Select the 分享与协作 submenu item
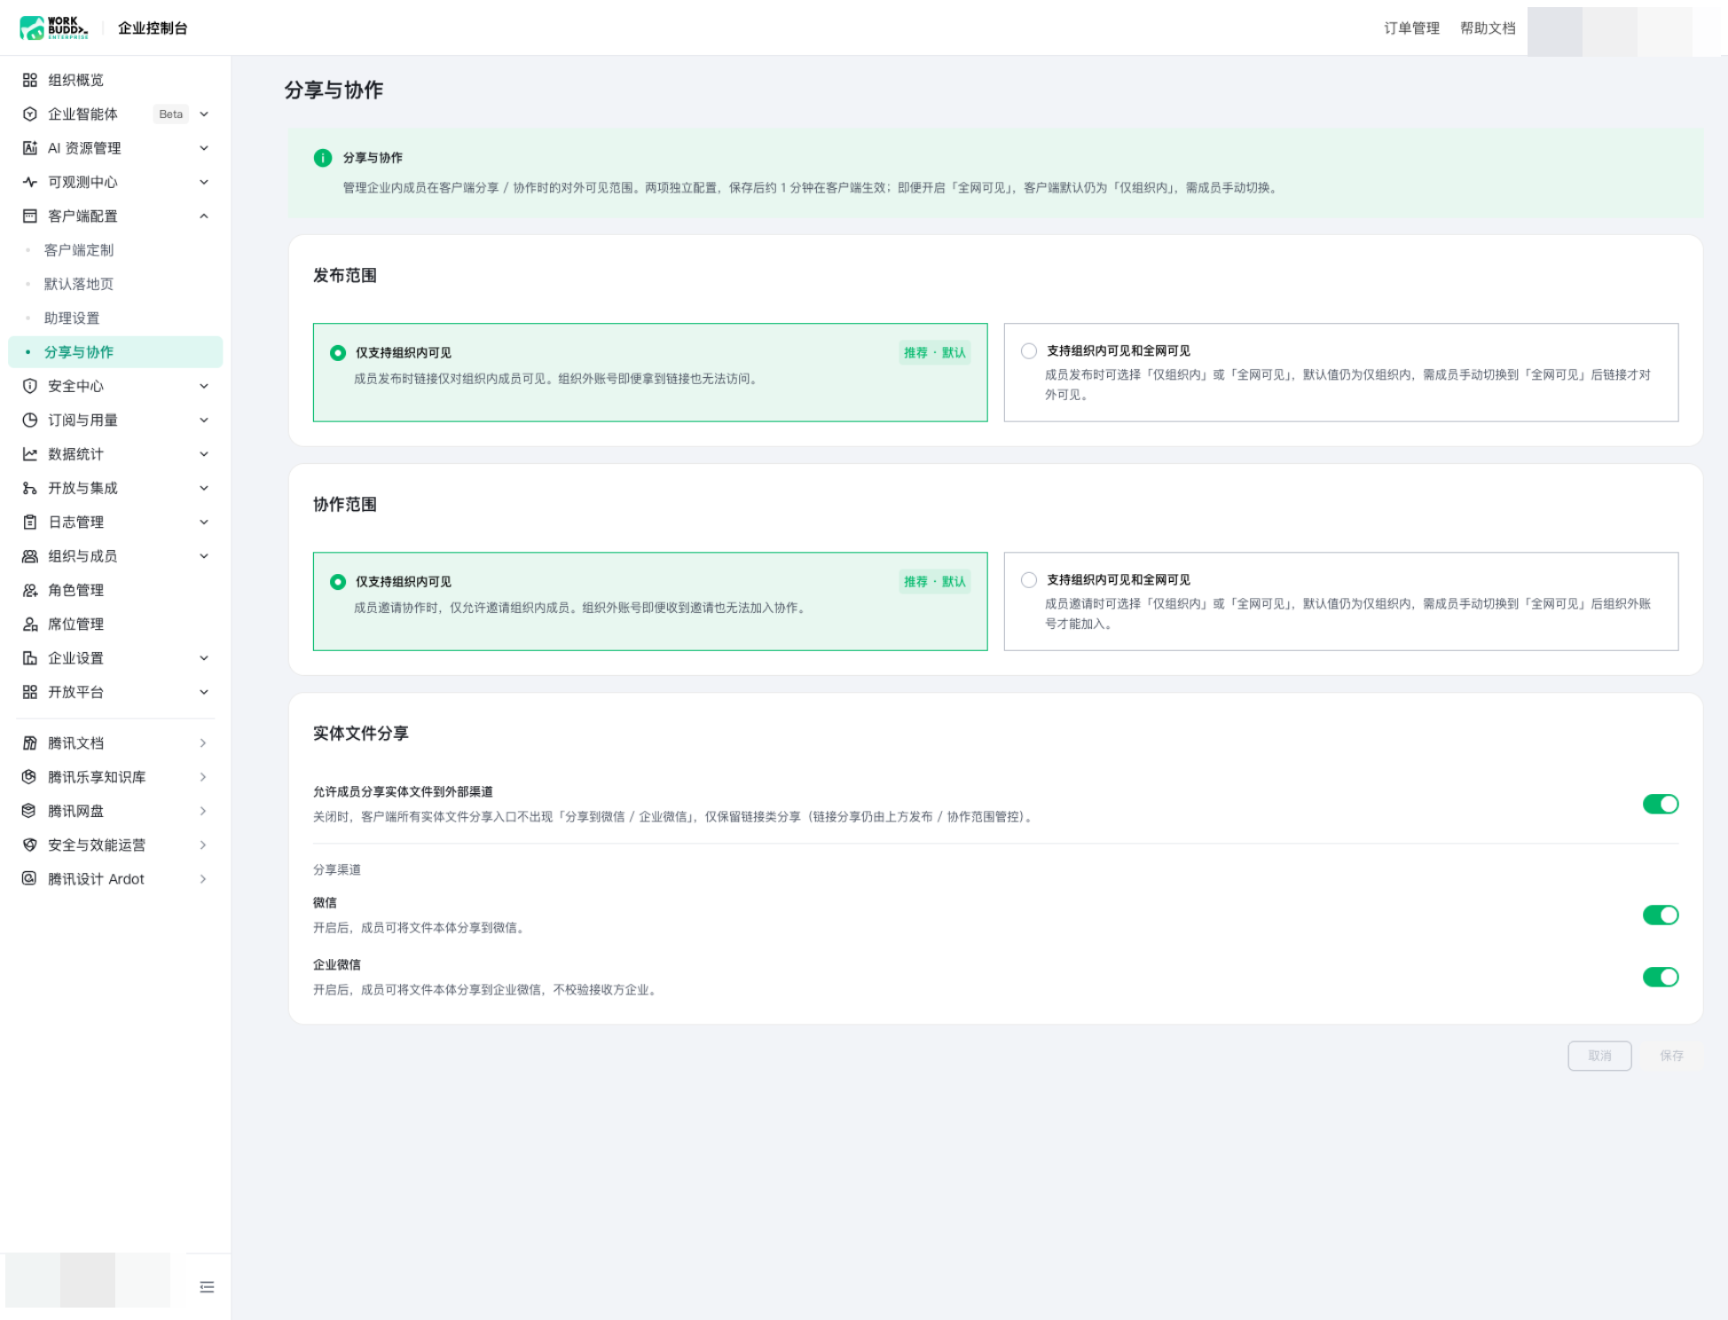1728x1320 pixels. pyautogui.click(x=115, y=352)
